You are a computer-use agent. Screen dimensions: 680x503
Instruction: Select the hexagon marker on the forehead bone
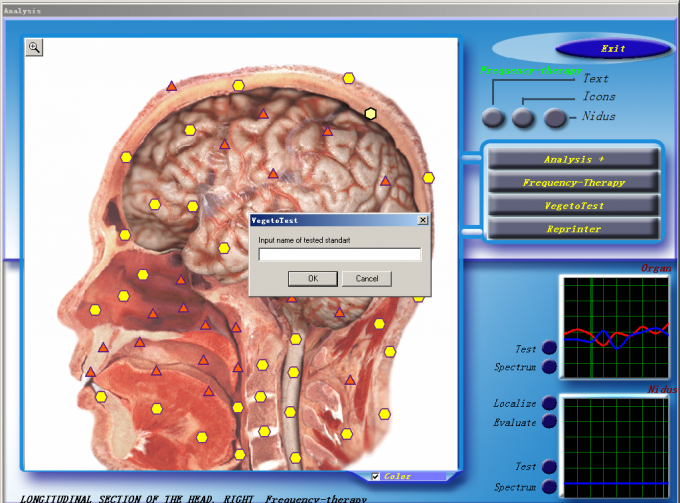pos(126,157)
